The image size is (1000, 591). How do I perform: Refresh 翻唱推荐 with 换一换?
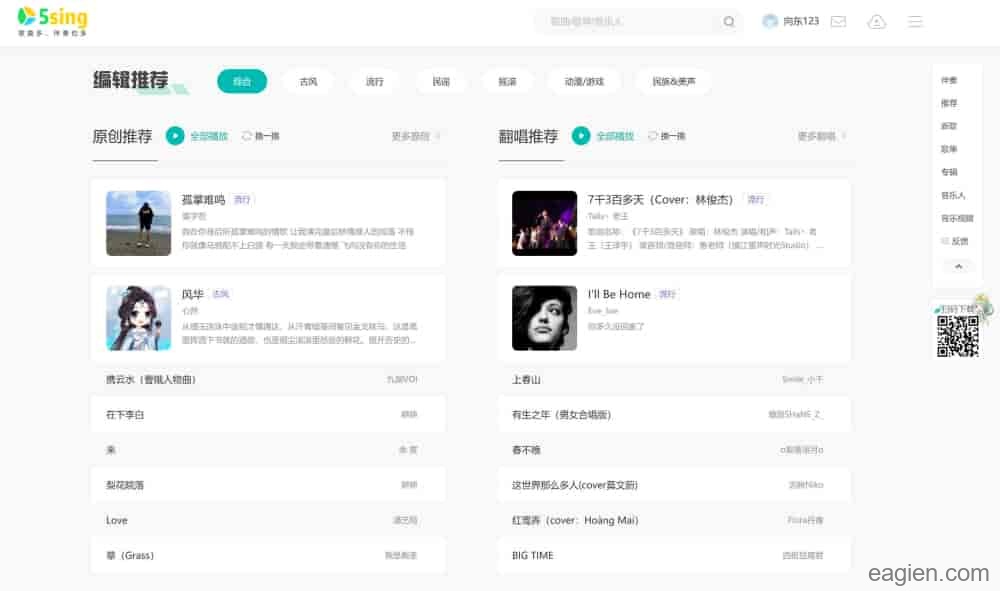coord(667,136)
